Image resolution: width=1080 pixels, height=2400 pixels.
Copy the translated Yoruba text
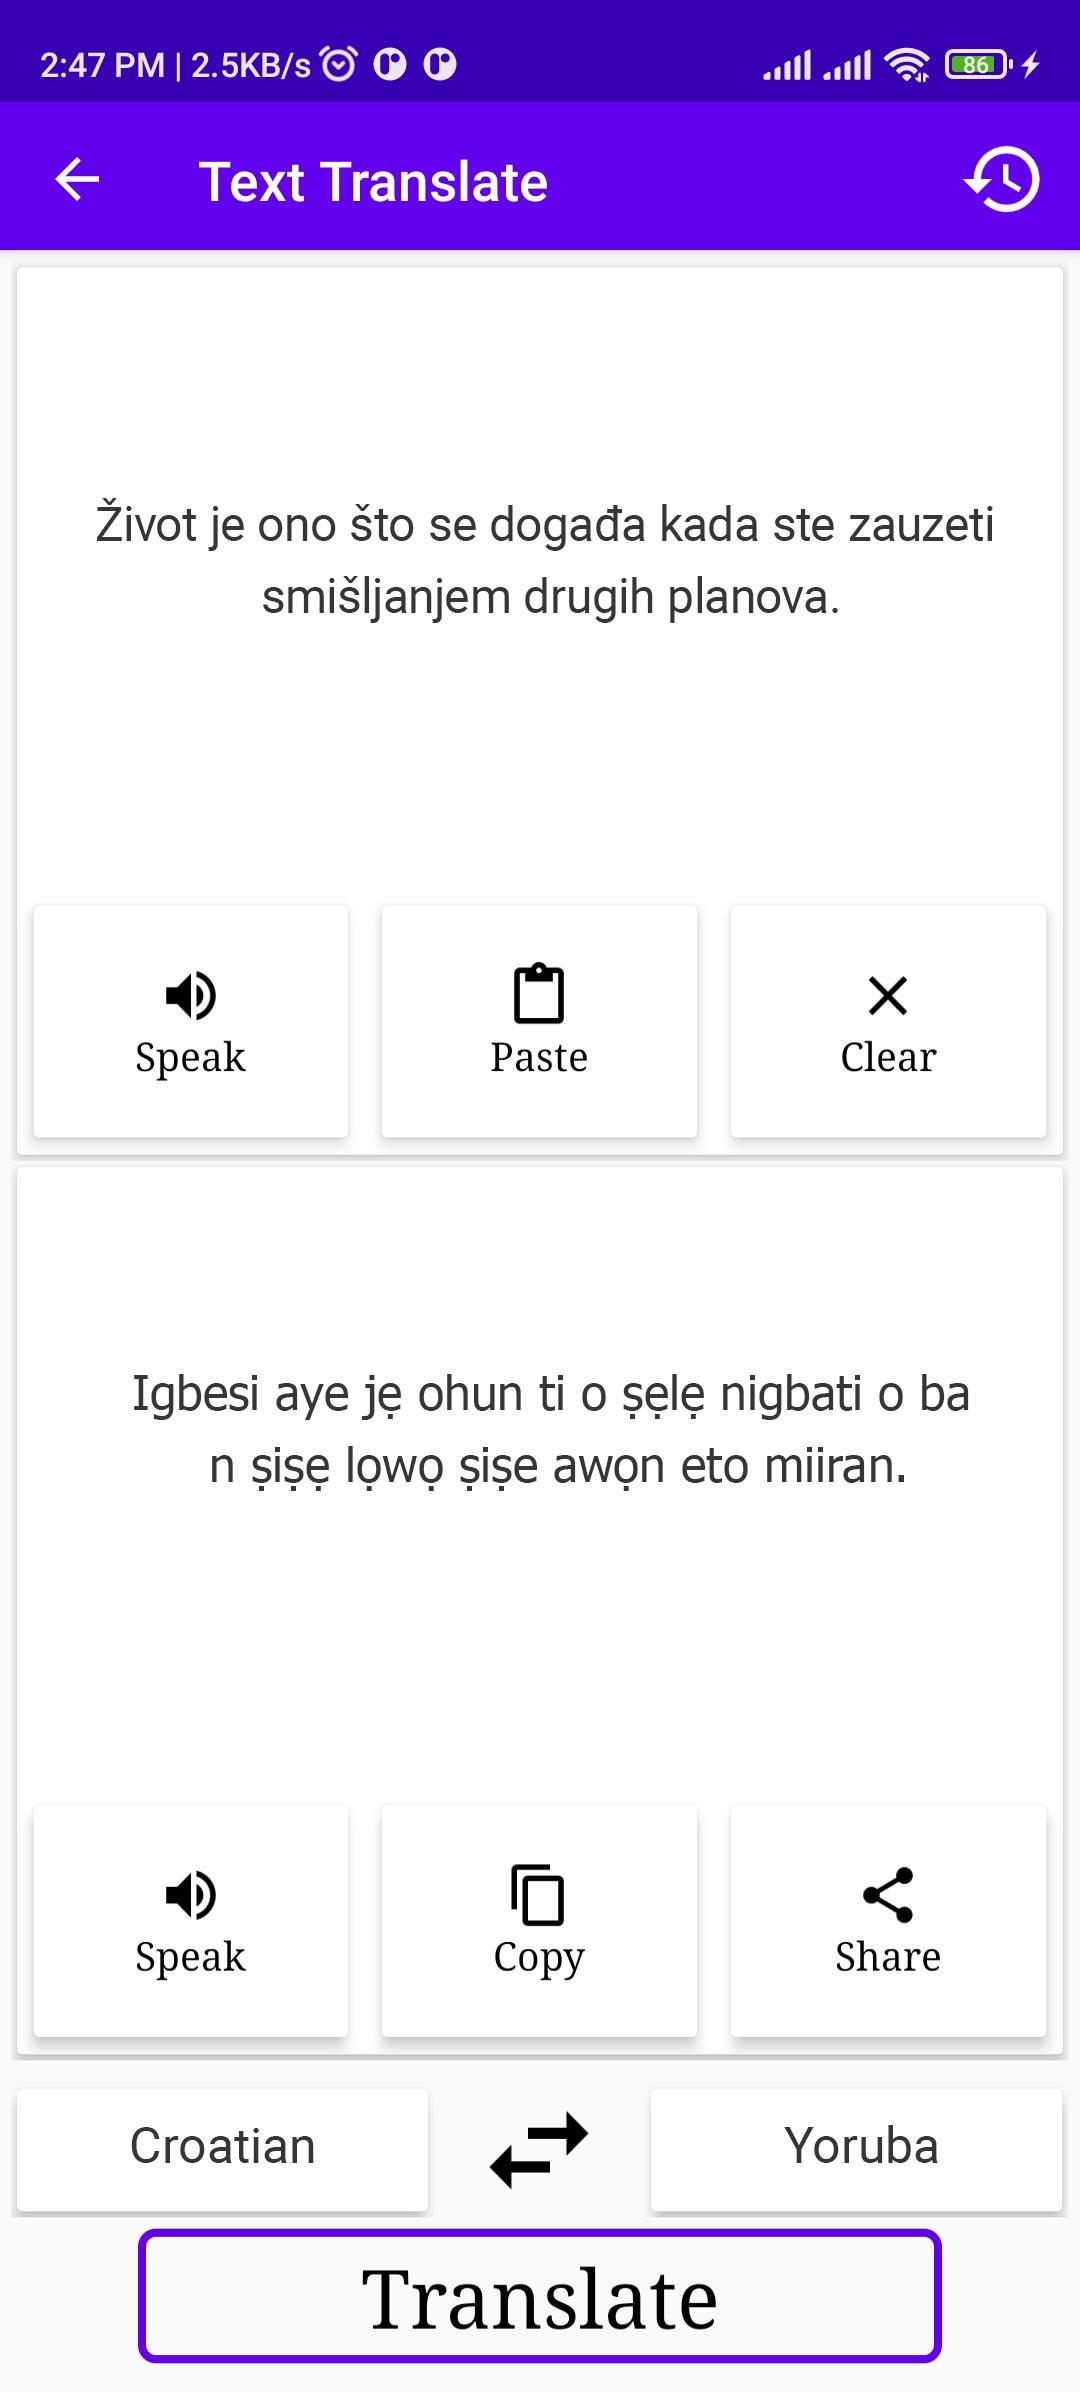pyautogui.click(x=539, y=1920)
